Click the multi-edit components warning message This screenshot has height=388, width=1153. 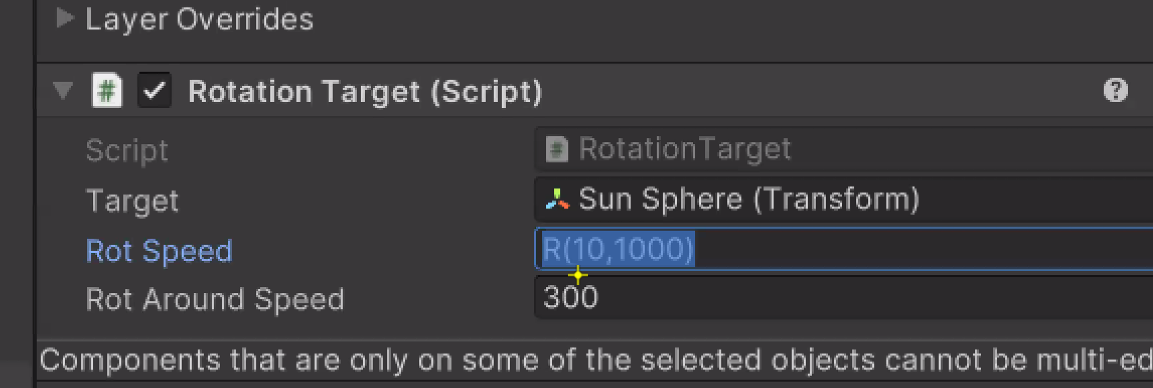[x=596, y=360]
